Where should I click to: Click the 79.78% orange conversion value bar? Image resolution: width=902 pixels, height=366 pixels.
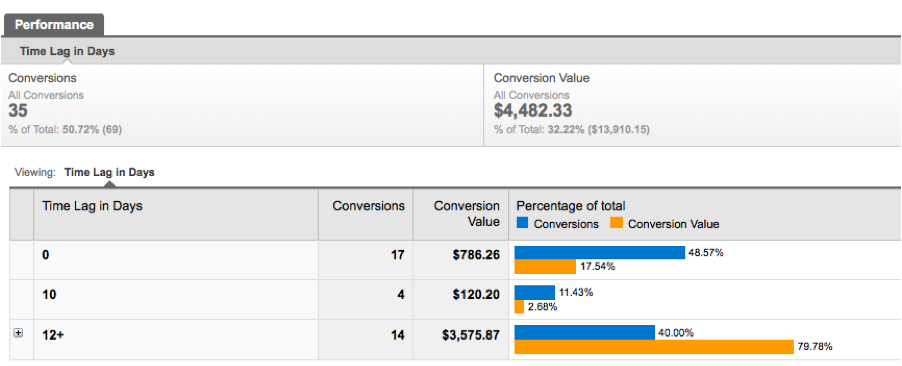(654, 346)
